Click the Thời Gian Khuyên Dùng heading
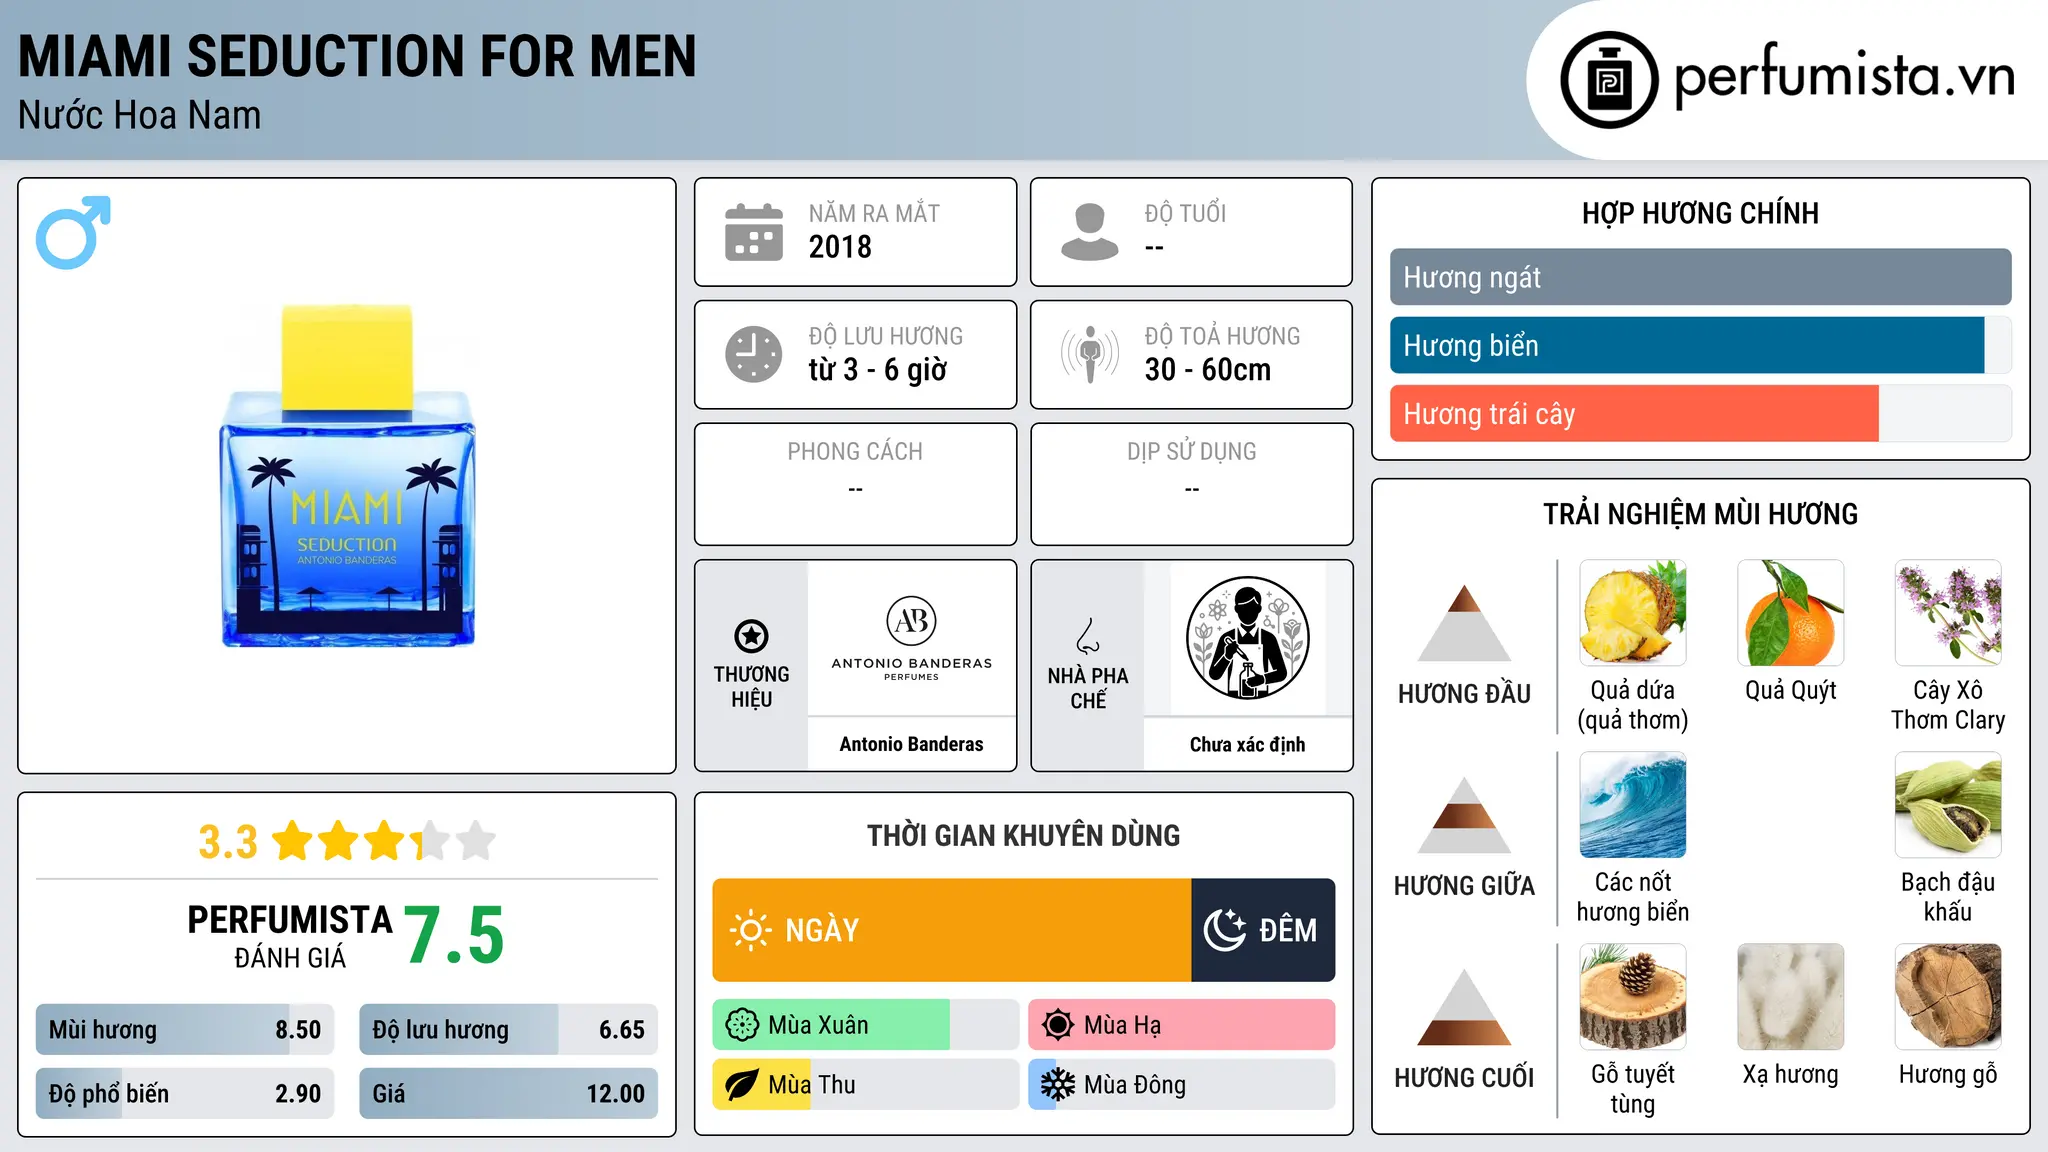Image resolution: width=2048 pixels, height=1152 pixels. pyautogui.click(x=1024, y=836)
